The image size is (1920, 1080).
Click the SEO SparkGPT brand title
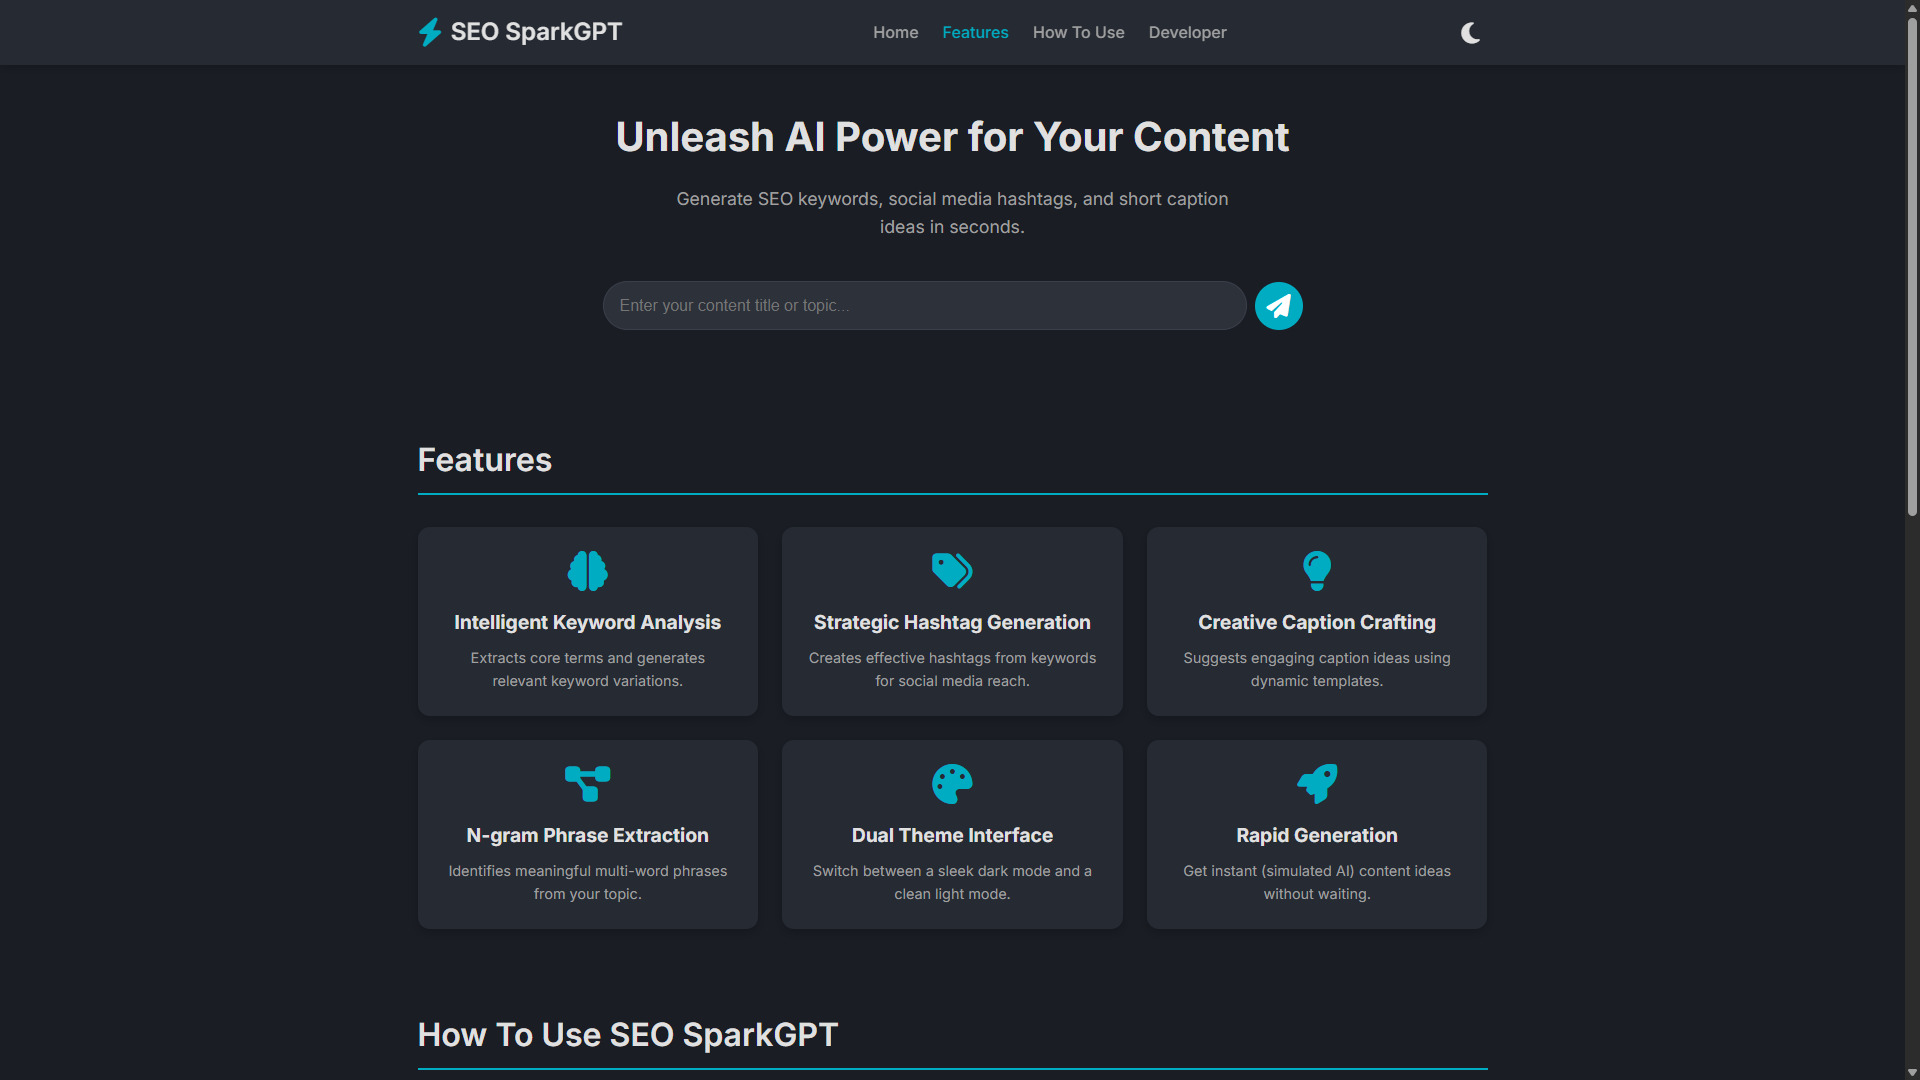point(536,32)
